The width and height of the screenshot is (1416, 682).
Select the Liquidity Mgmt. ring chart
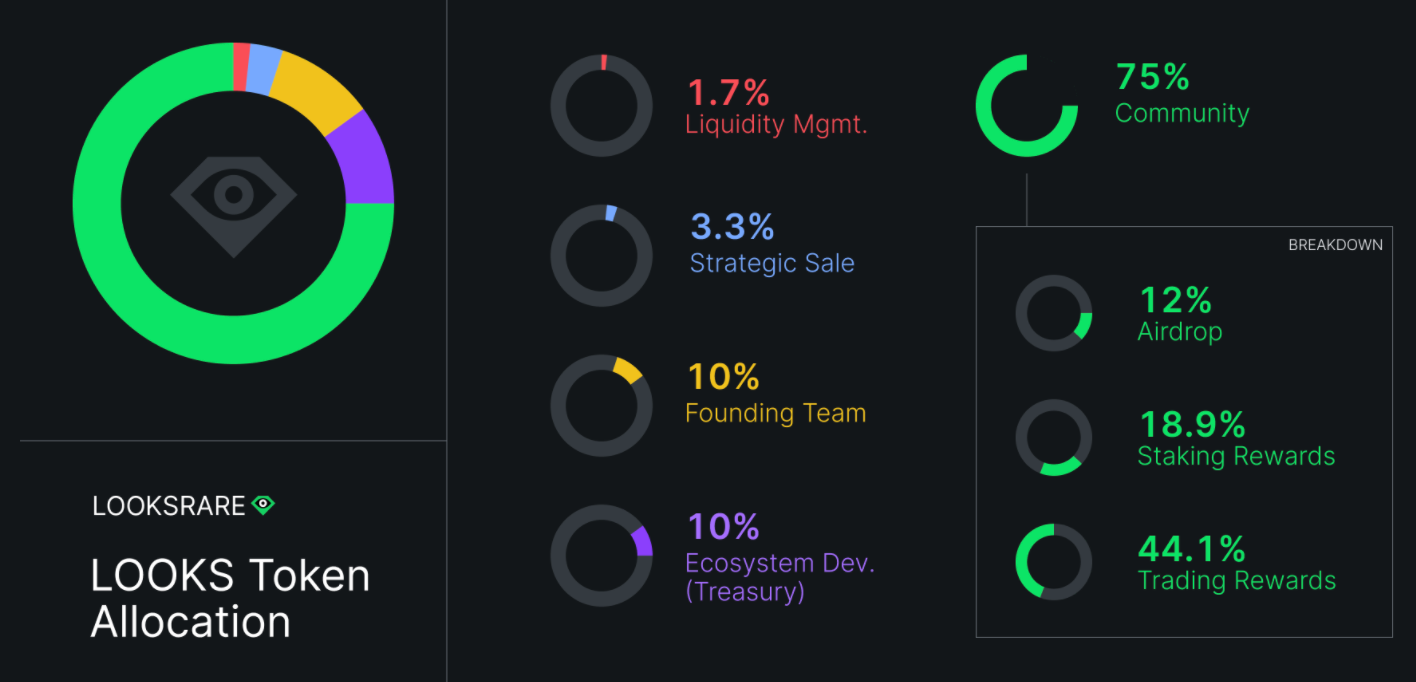[602, 106]
